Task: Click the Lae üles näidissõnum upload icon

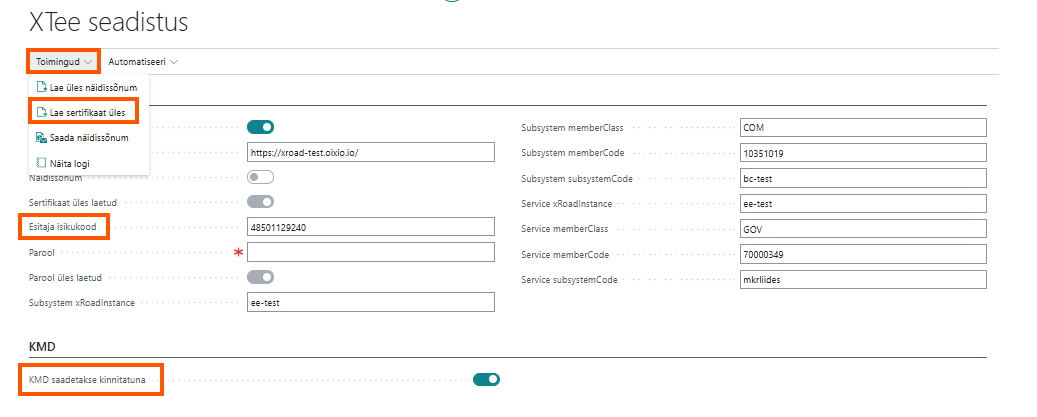Action: coord(41,88)
